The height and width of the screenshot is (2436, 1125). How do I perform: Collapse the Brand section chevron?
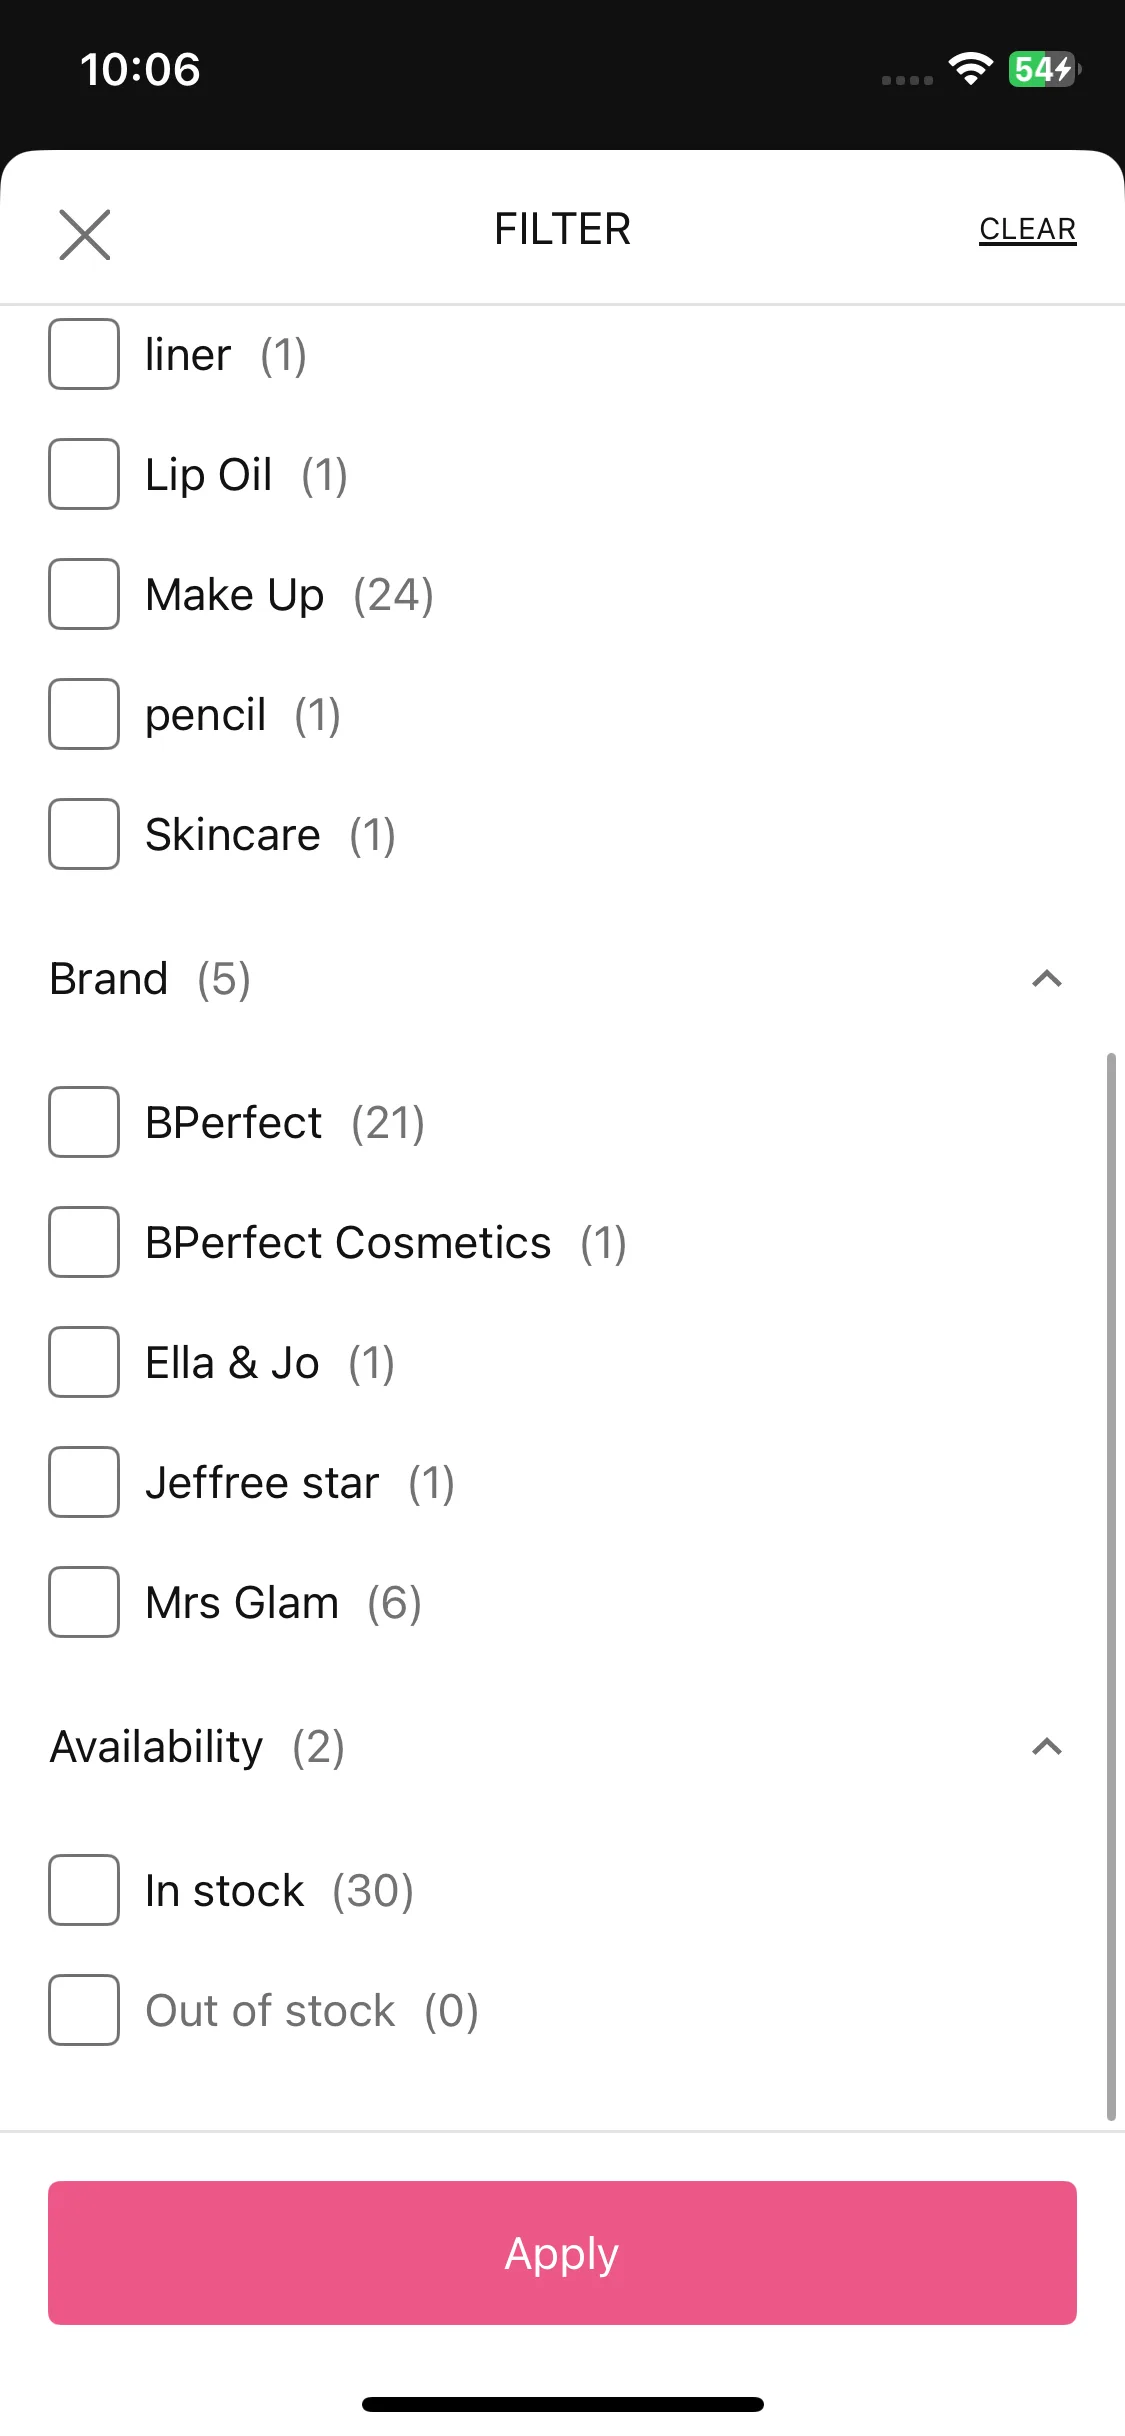pos(1046,979)
